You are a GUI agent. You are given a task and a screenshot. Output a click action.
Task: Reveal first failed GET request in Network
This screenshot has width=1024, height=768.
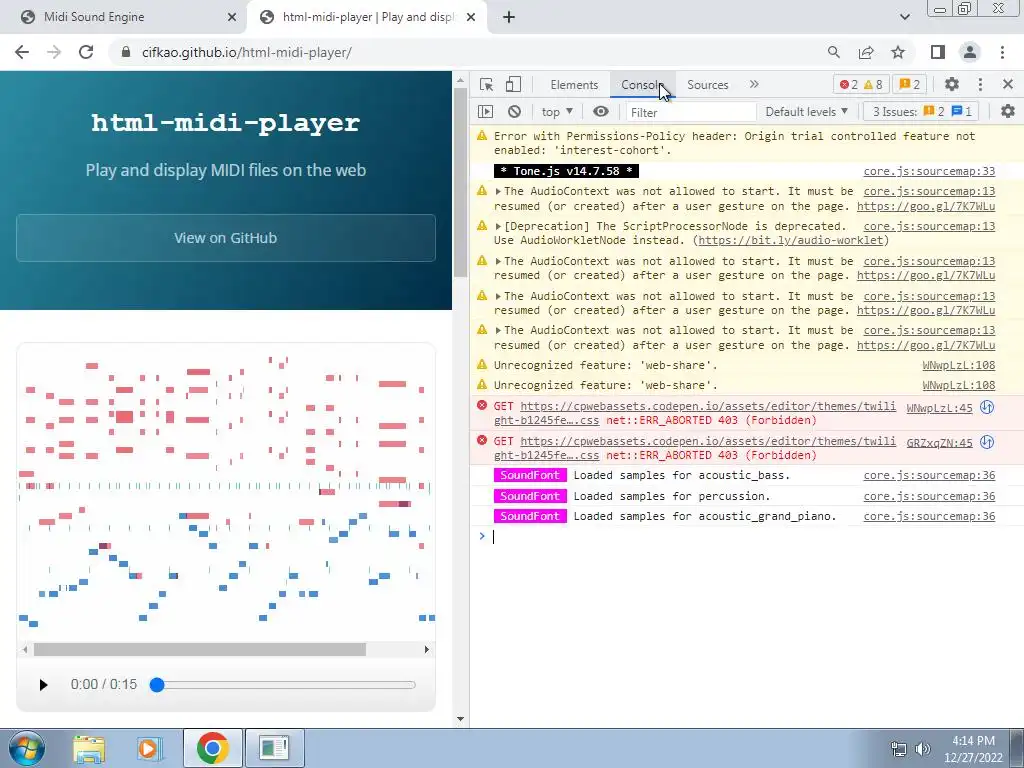coord(987,408)
